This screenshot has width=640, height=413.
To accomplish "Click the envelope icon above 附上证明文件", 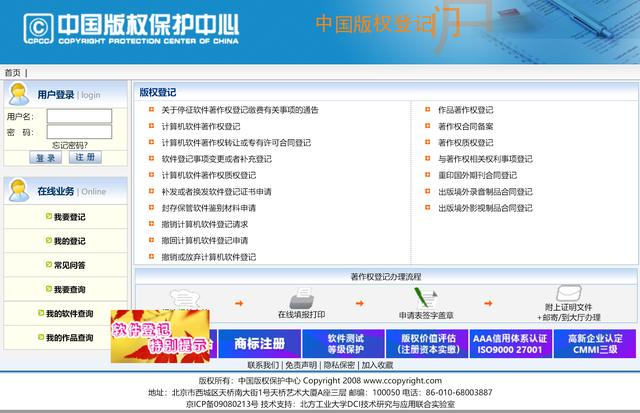I will point(569,293).
